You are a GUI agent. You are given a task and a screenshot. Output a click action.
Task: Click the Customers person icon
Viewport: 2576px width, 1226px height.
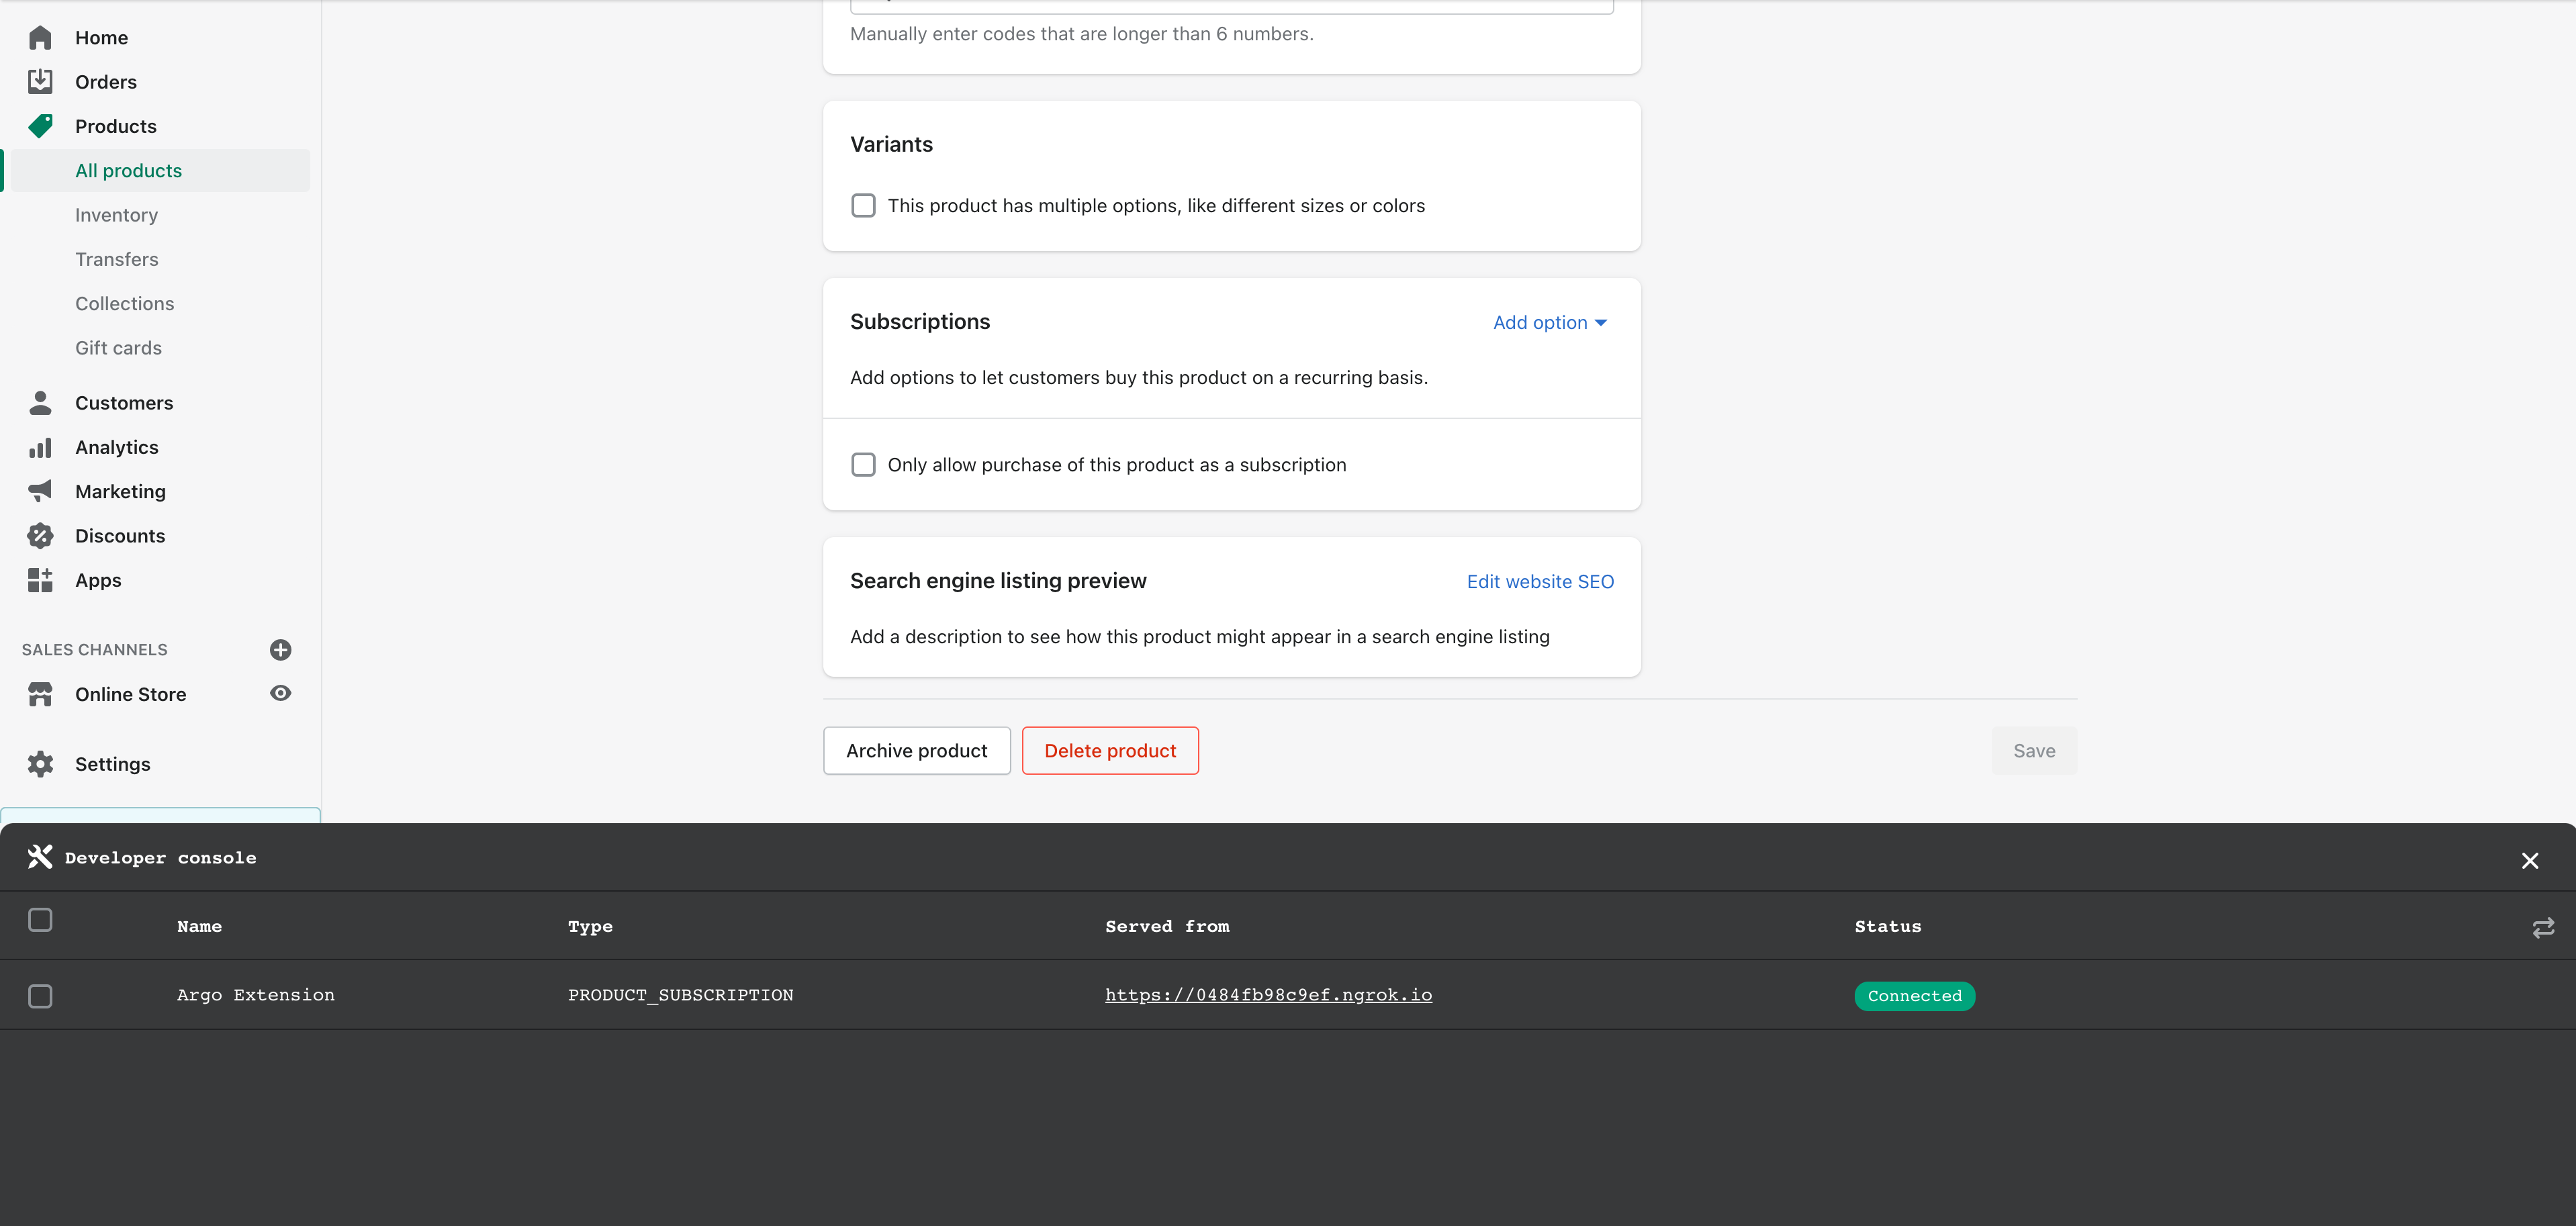click(x=40, y=403)
